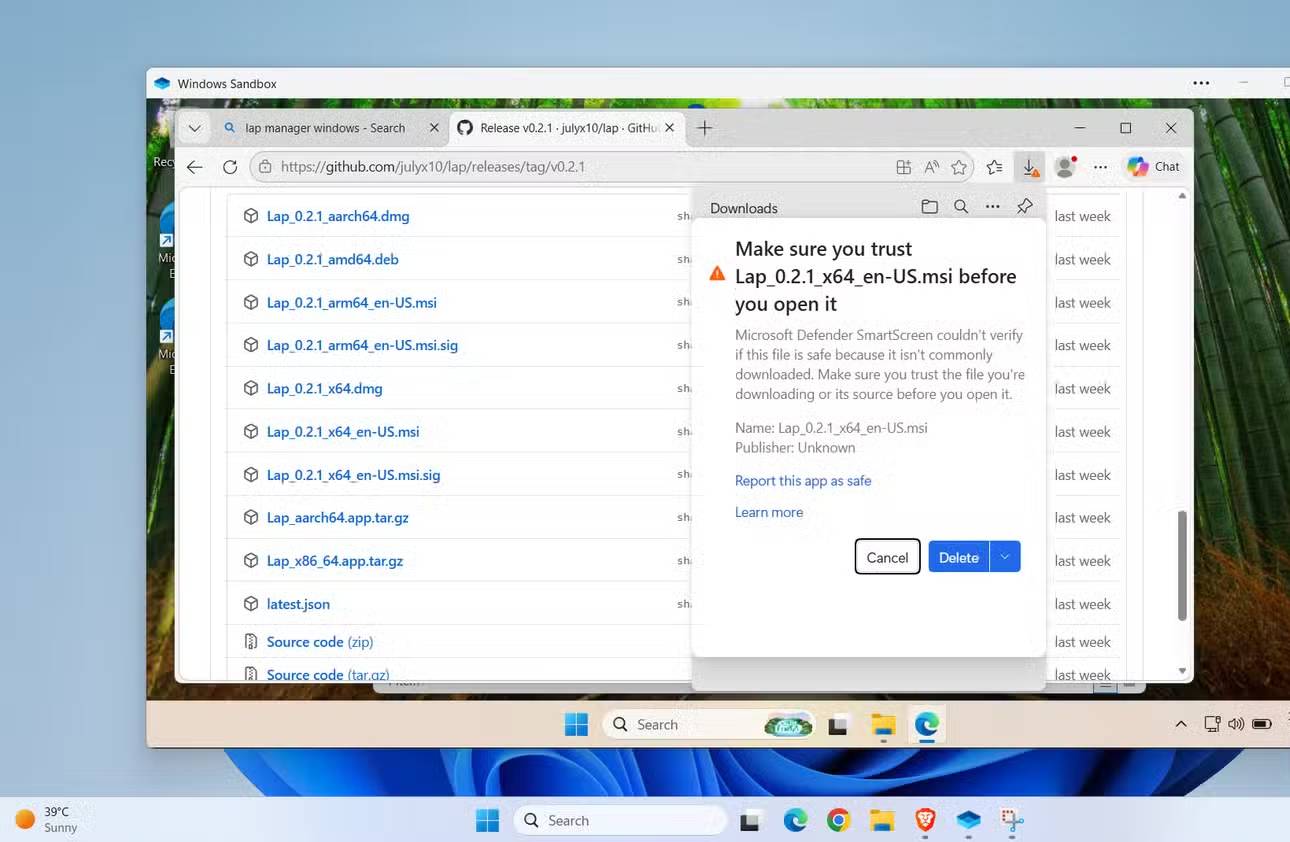This screenshot has height=842, width=1290.
Task: Open more options in the Downloads panel
Action: click(993, 207)
